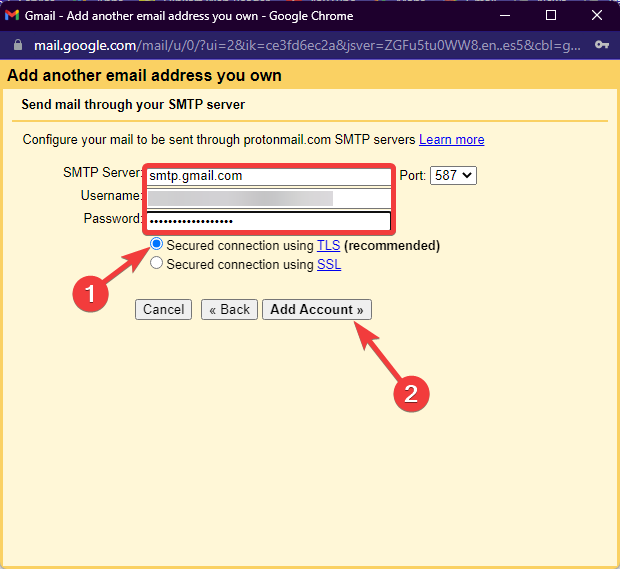
Task: Click the padlock site security icon
Action: point(17,45)
